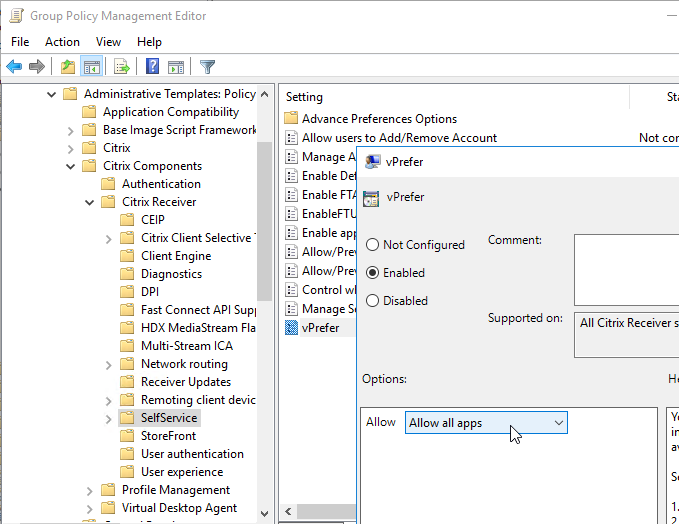Click the vPrefer dialog title bar icon
679x524 pixels.
(372, 162)
